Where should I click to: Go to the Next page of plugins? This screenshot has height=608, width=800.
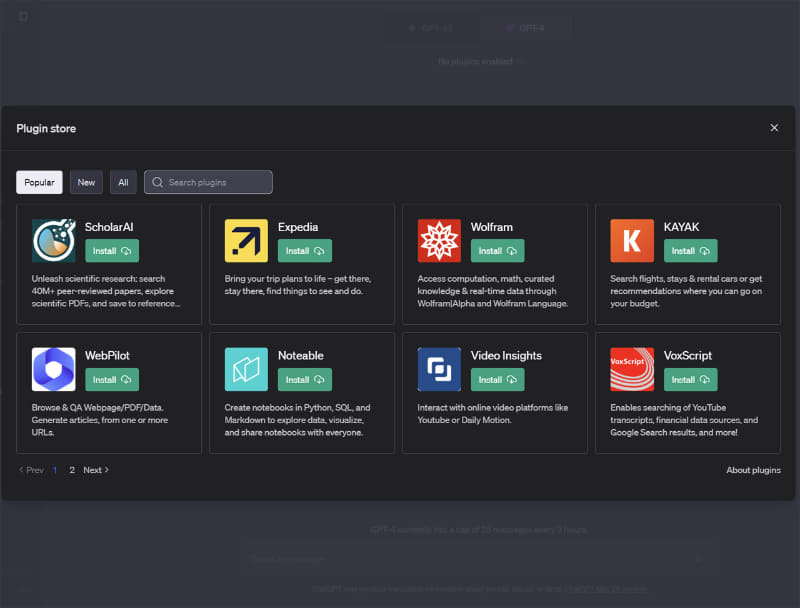click(96, 470)
